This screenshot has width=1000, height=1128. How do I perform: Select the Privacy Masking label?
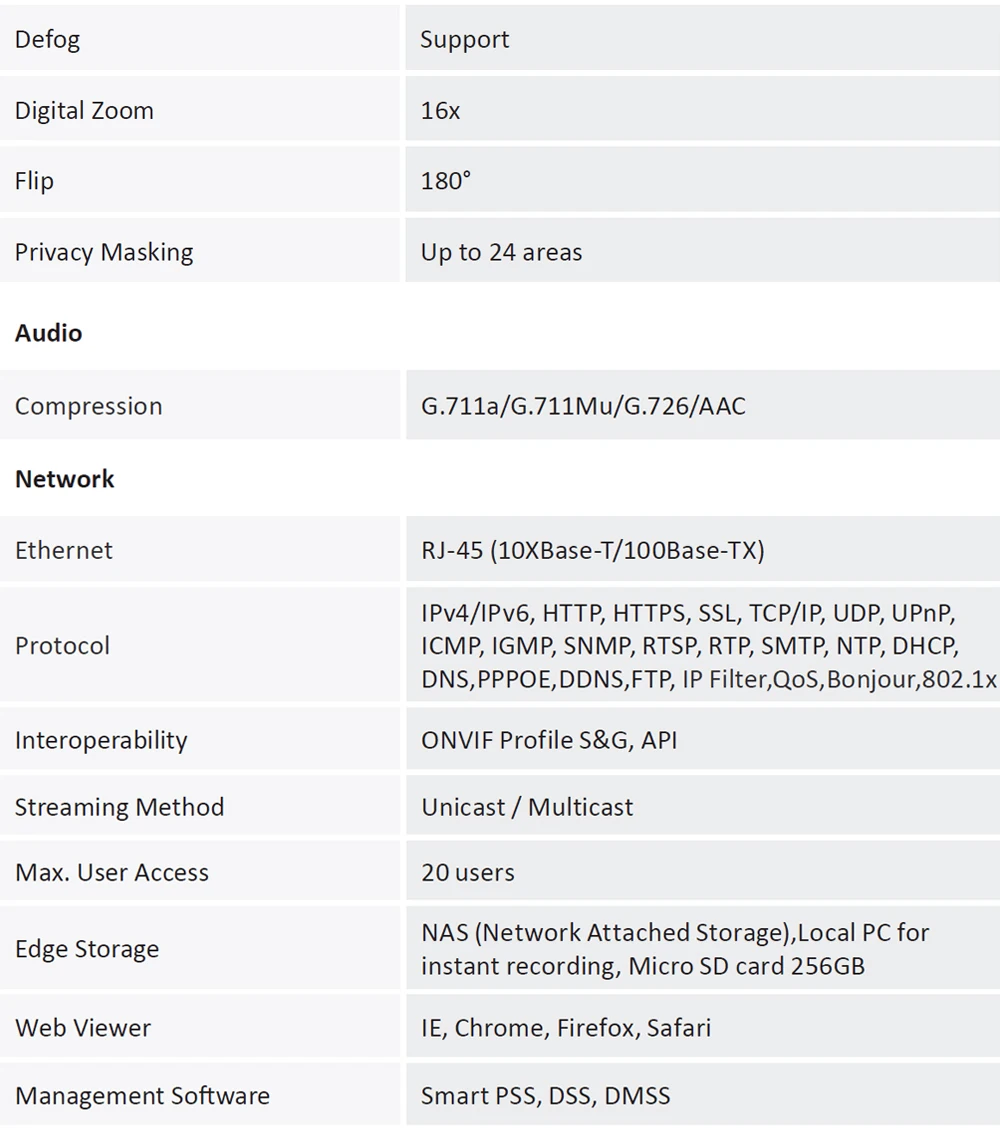[104, 252]
